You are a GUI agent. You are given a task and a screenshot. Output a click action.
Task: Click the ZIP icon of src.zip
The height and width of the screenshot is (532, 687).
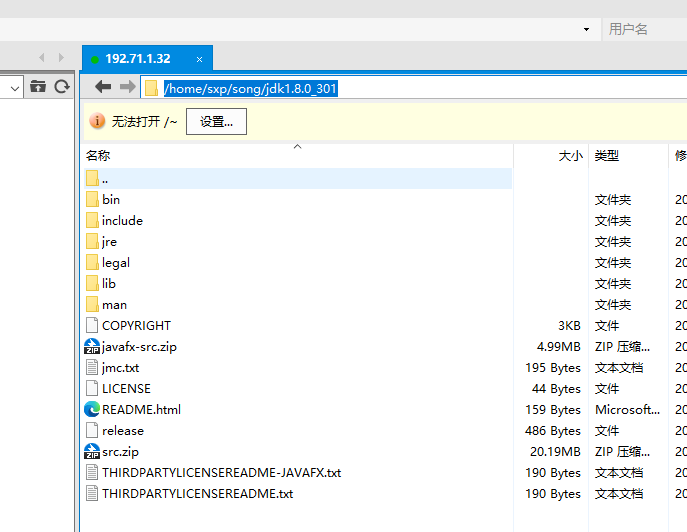92,451
